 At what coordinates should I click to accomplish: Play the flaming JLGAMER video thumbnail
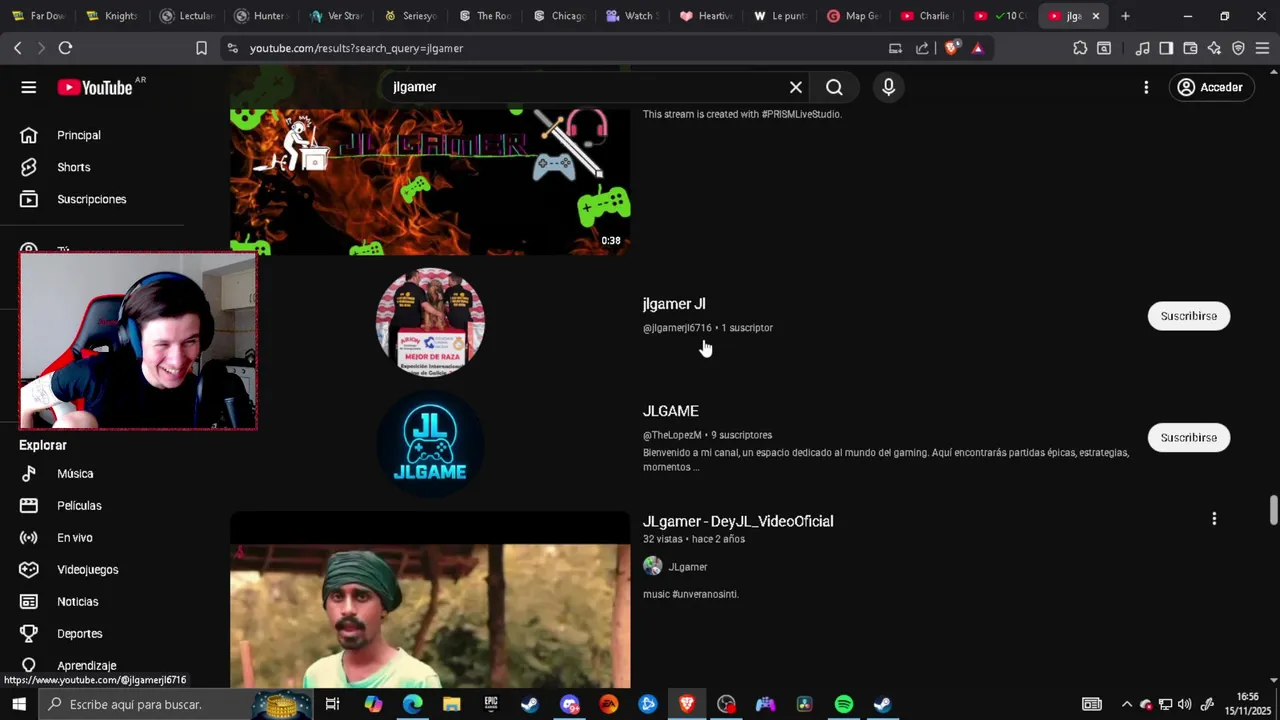[x=430, y=180]
